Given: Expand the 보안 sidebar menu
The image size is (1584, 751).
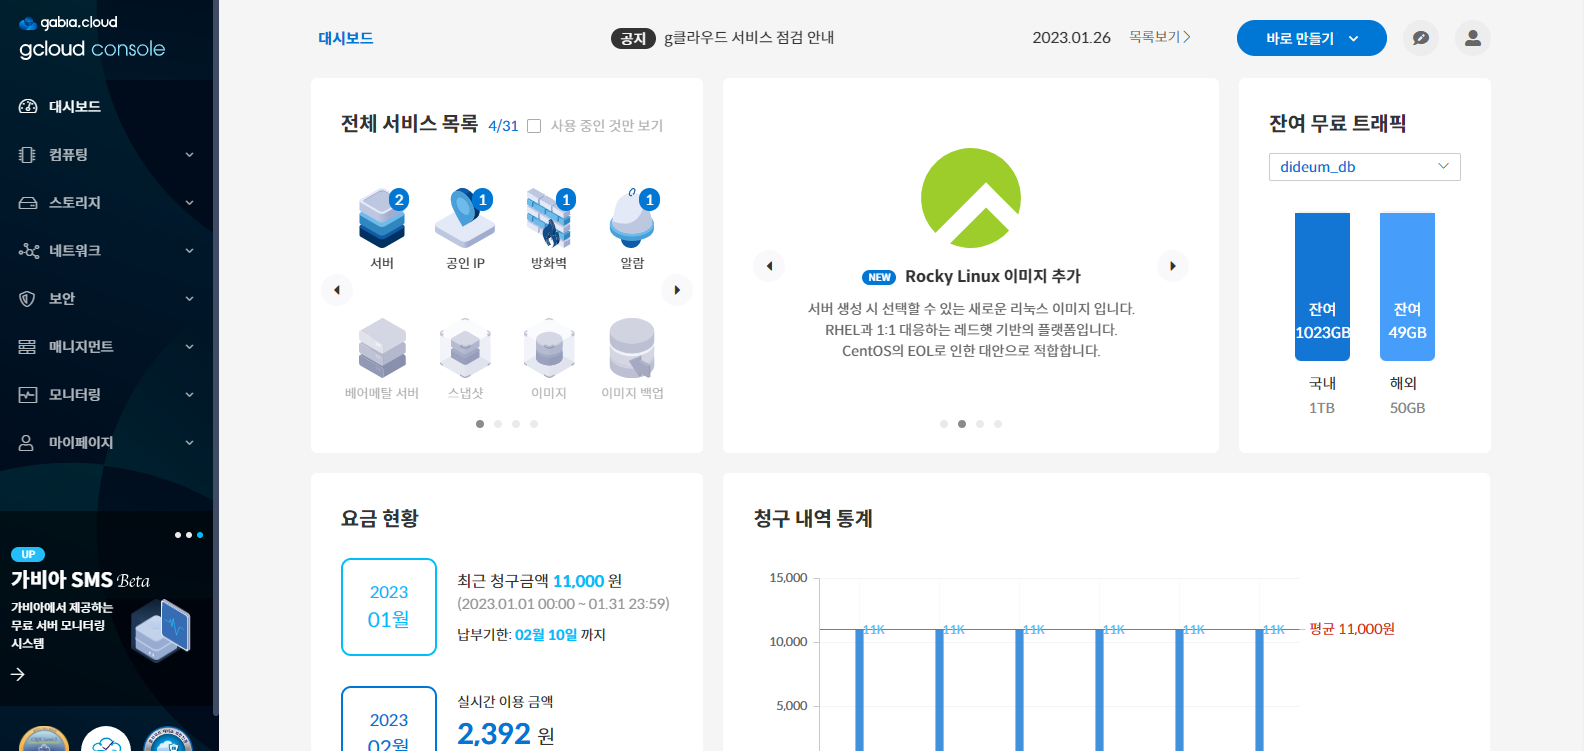Looking at the screenshot, I should coord(107,298).
